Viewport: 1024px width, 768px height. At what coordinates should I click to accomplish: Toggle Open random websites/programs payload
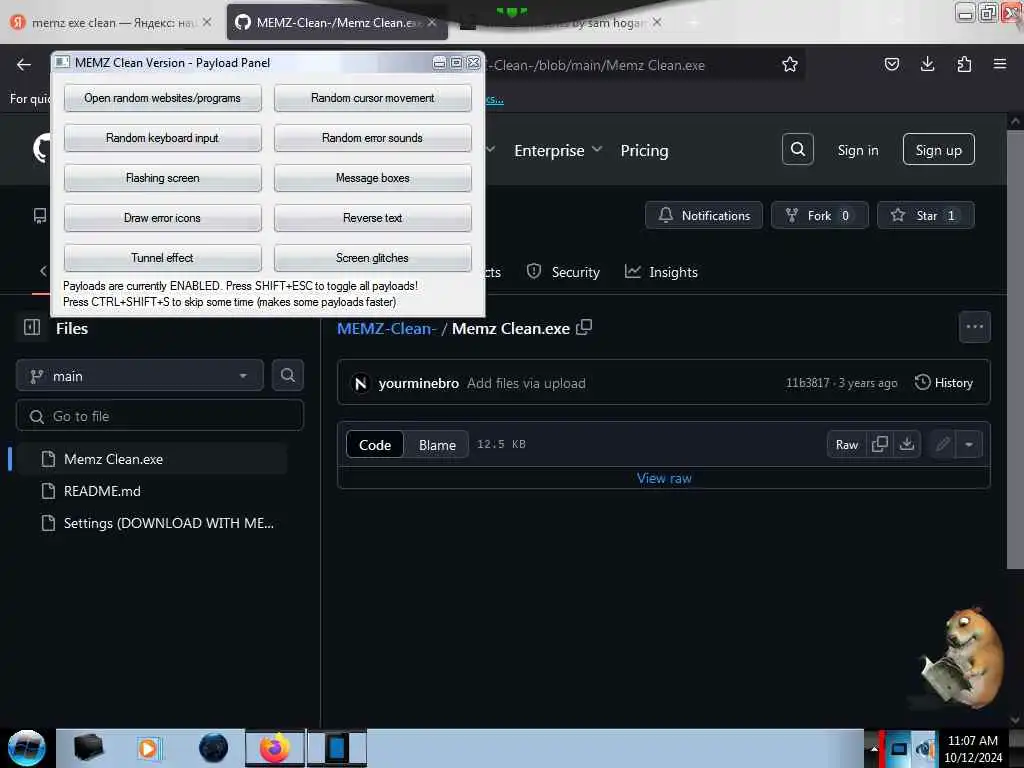(x=163, y=98)
